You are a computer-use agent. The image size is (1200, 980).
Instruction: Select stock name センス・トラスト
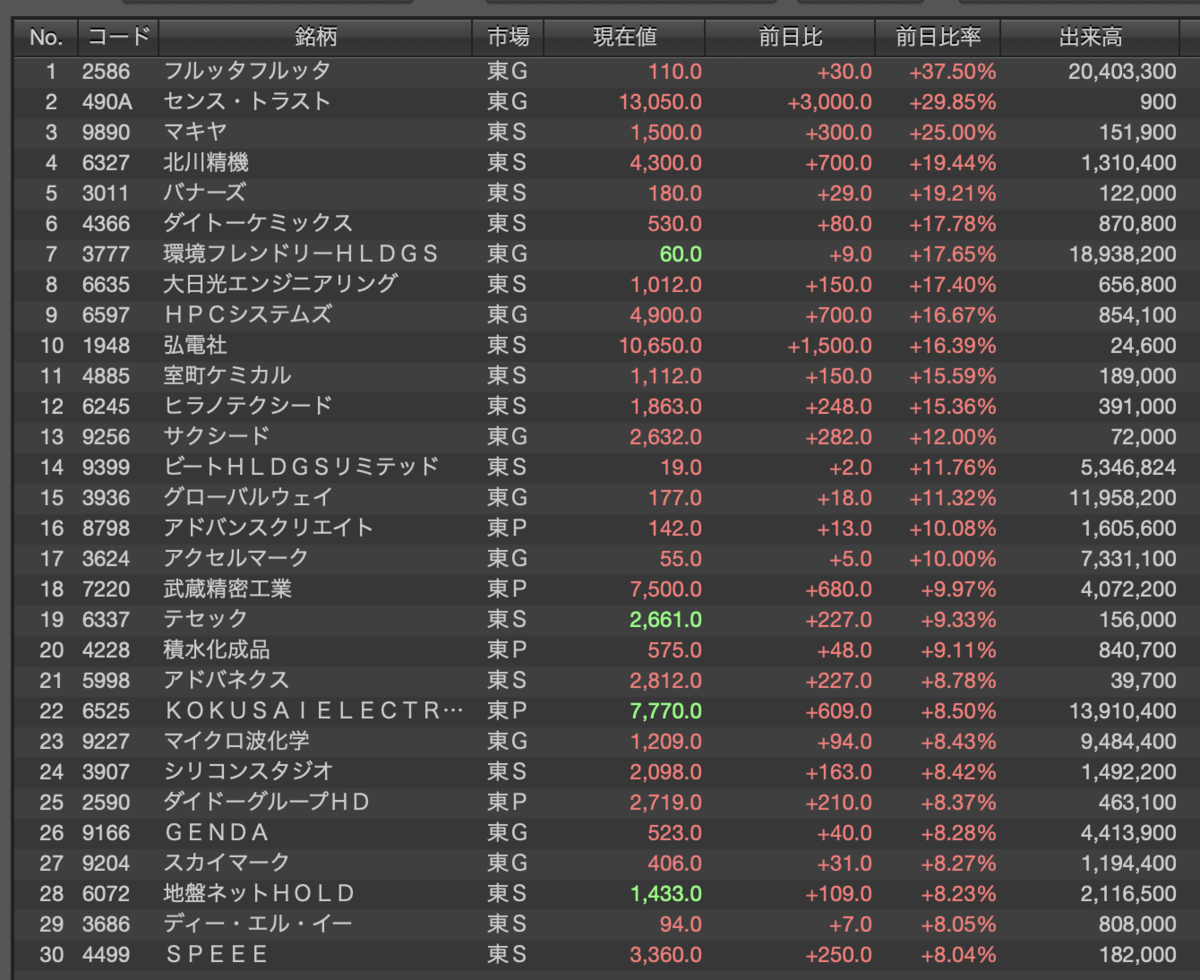[247, 102]
